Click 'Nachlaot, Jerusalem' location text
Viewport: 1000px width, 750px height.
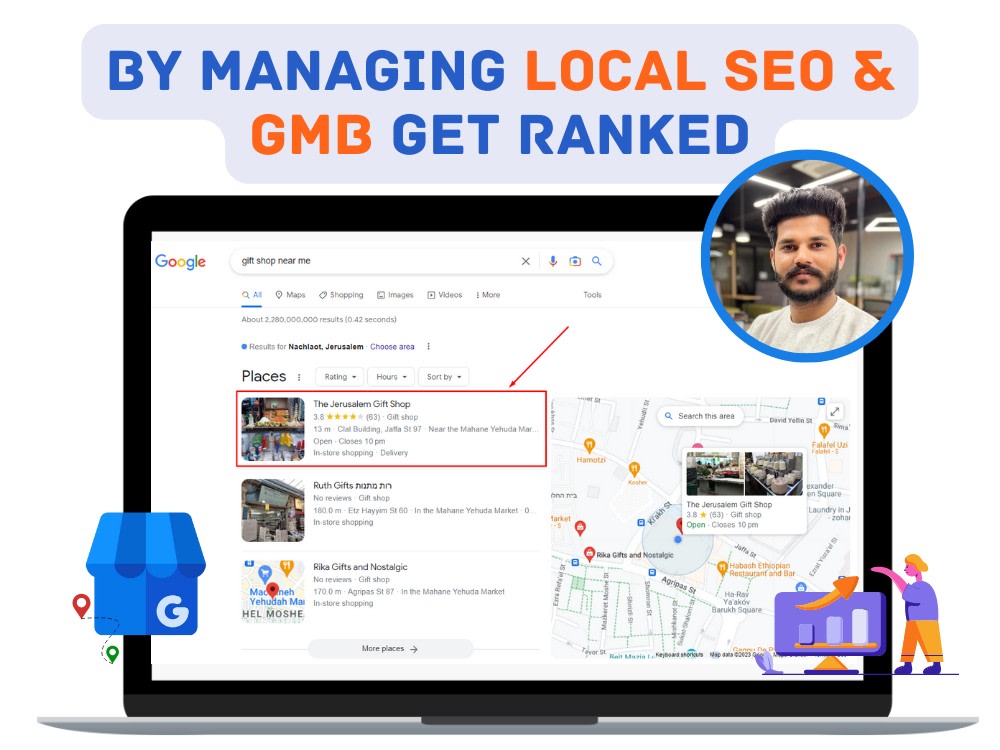tap(326, 347)
